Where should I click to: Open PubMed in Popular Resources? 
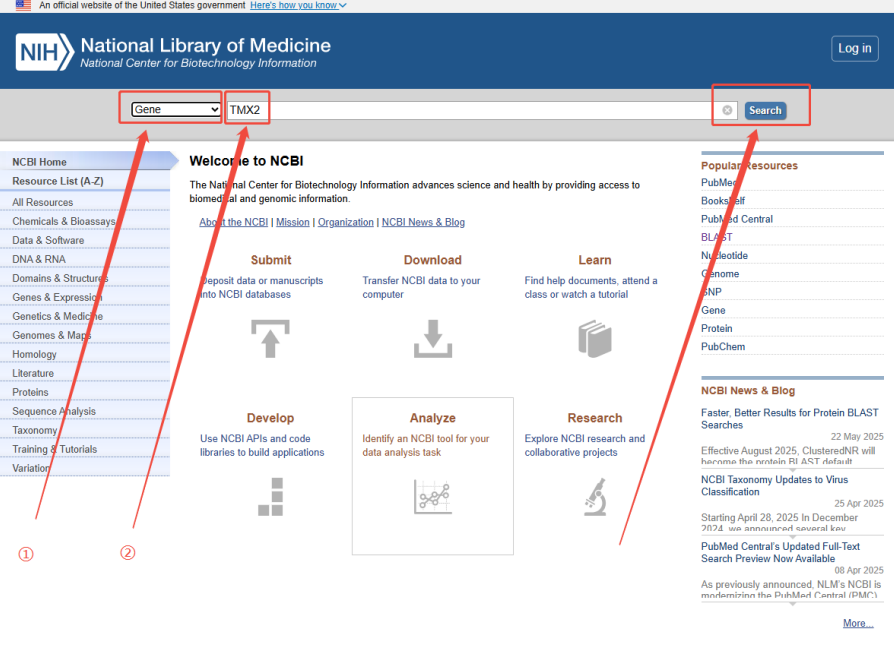tap(718, 182)
